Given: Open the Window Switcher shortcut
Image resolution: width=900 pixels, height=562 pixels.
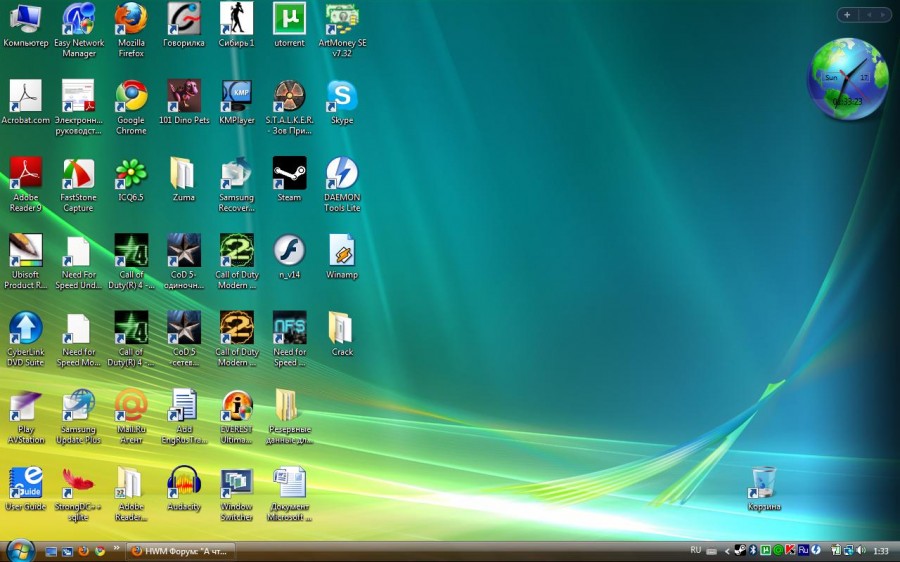Looking at the screenshot, I should 236,494.
